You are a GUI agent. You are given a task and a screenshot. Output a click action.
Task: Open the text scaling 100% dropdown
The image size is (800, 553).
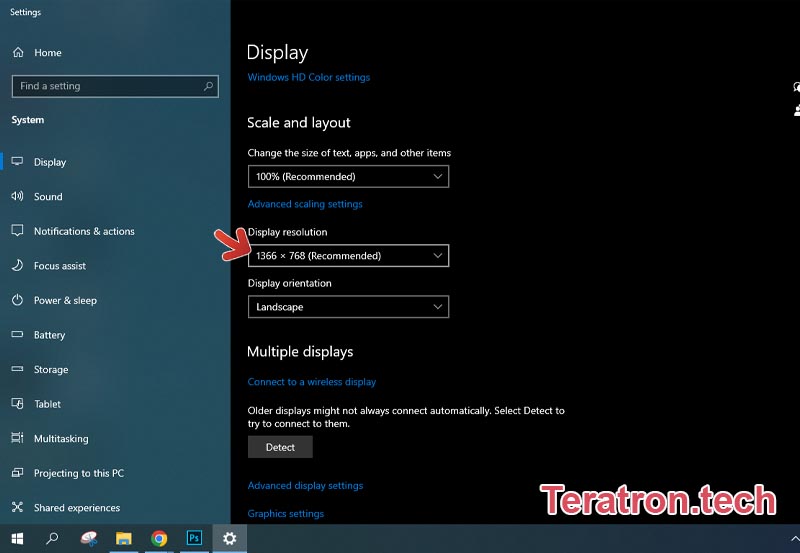point(348,177)
